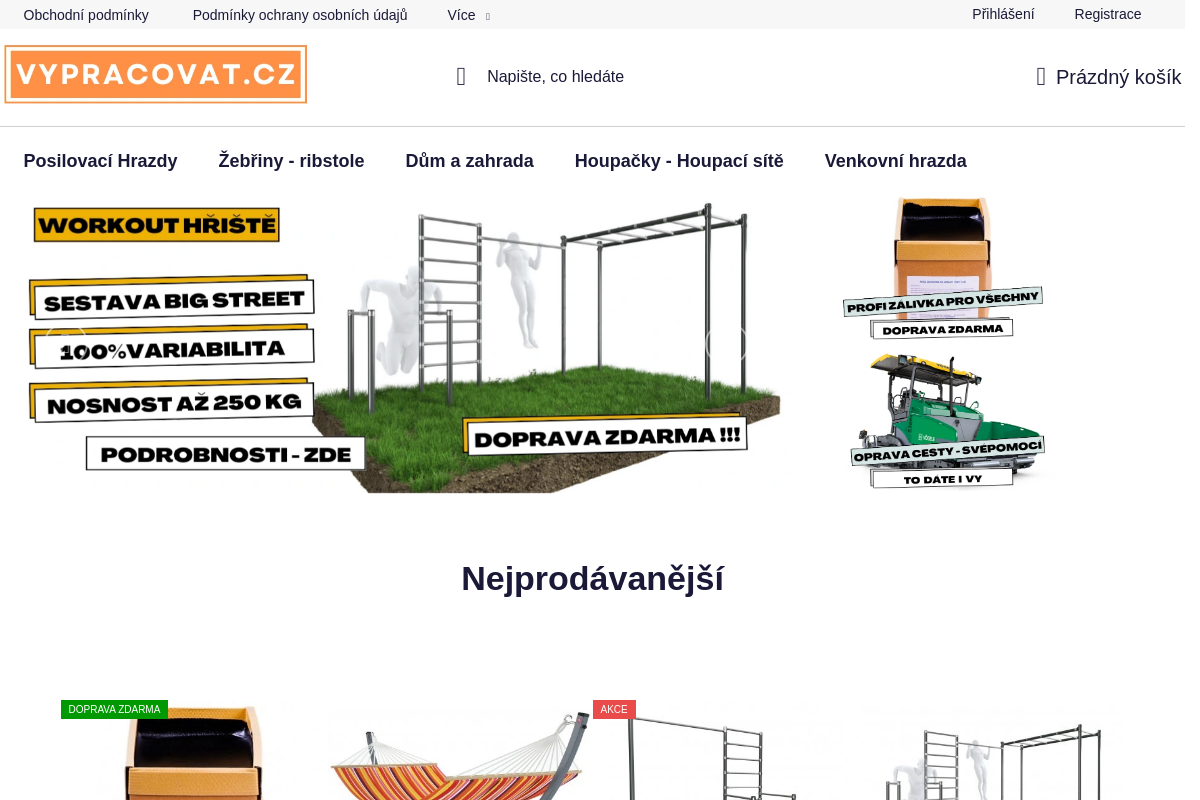Select the Žebřiny - ribstole menu item
Image resolution: width=1200 pixels, height=800 pixels.
[291, 160]
